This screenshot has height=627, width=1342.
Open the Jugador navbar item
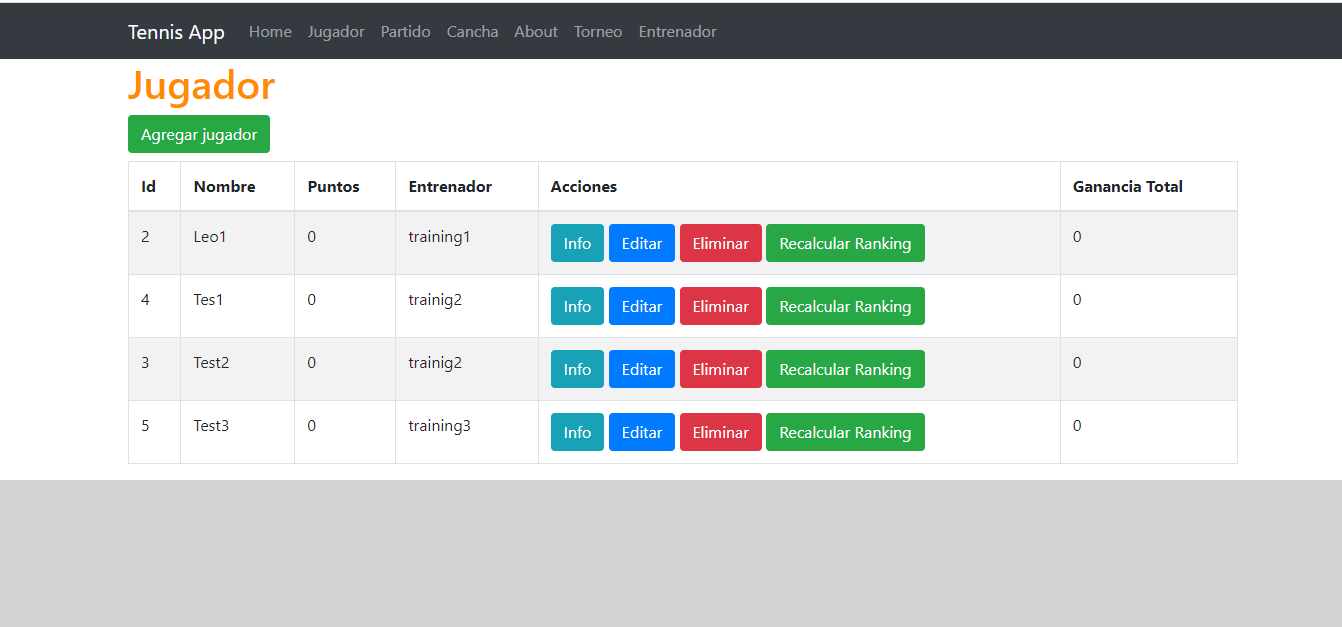pyautogui.click(x=336, y=32)
